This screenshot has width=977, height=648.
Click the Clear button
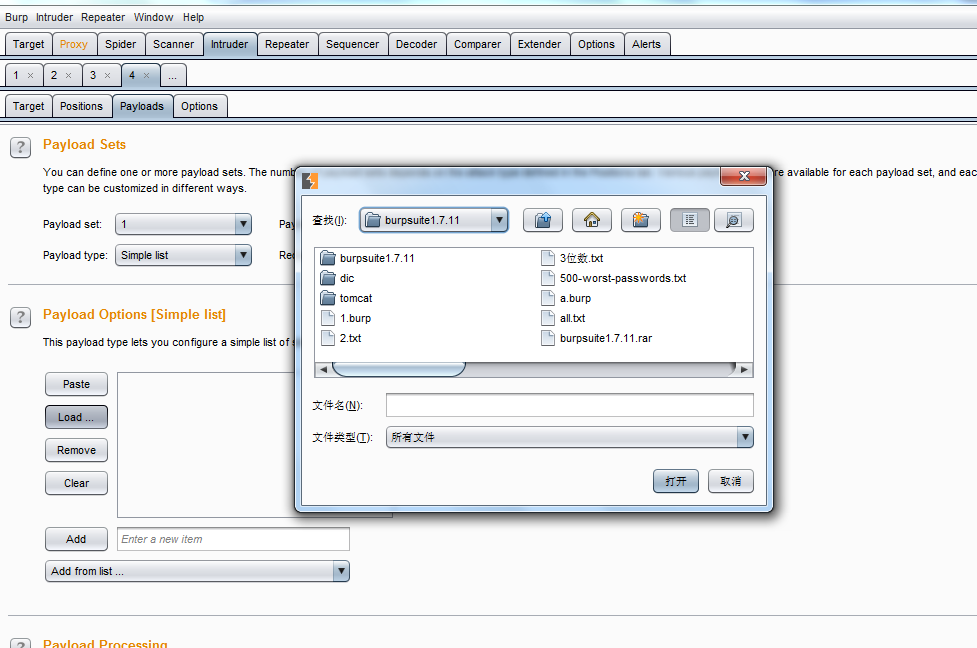pyautogui.click(x=76, y=484)
